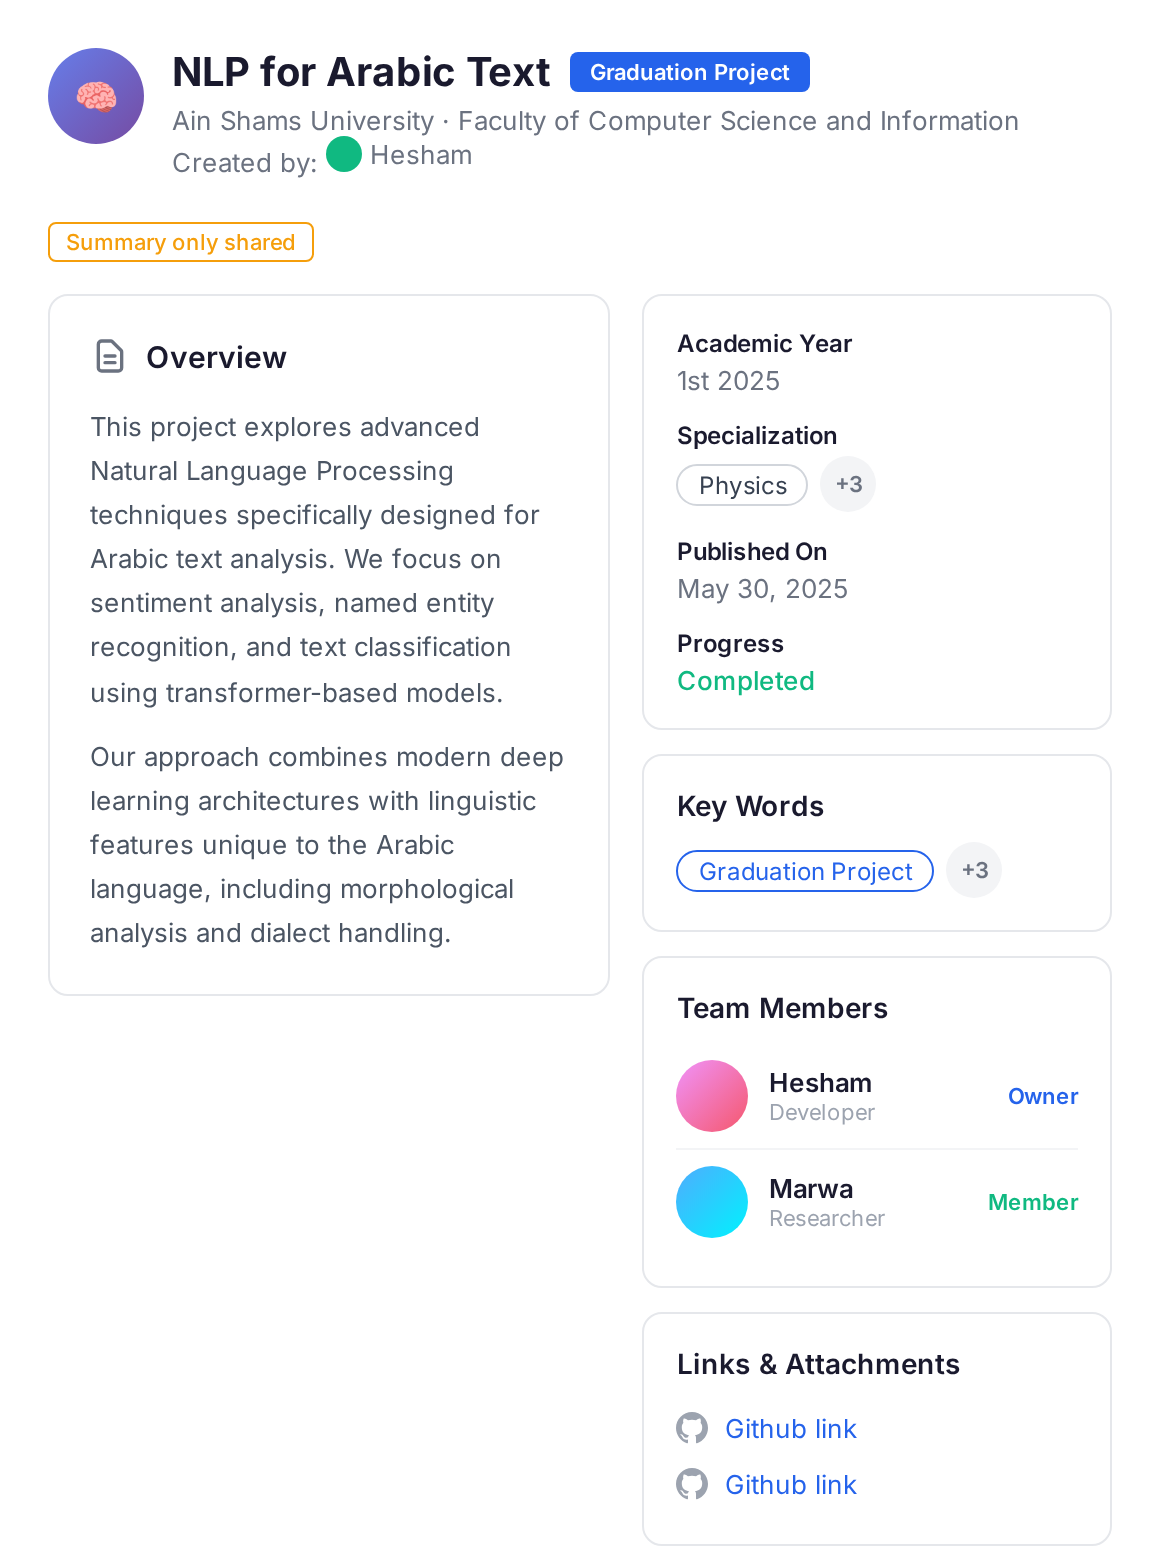Click the second Github icon
Screen dimensions: 1160x1566
[x=692, y=1484]
